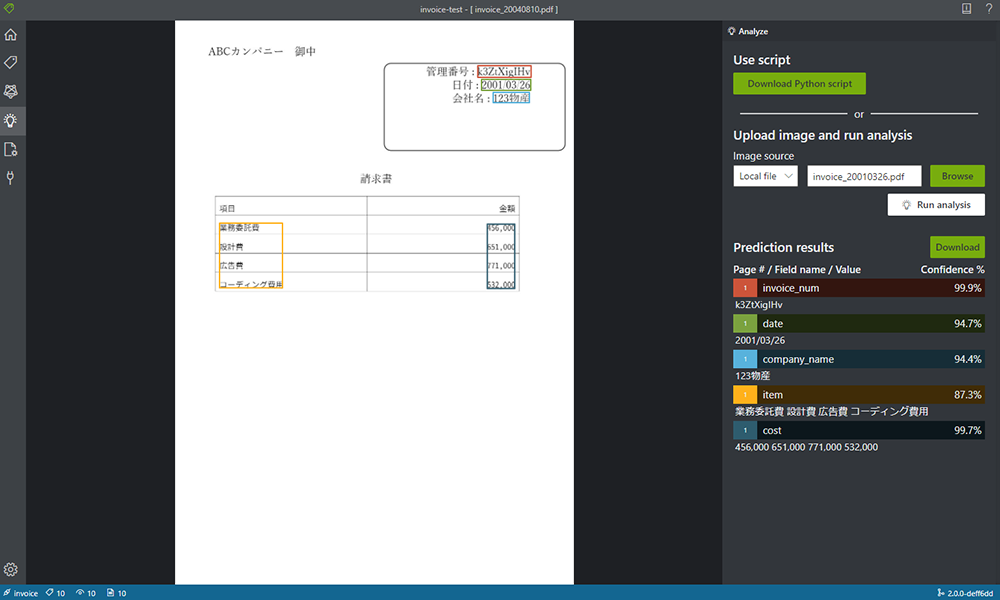Select the Analyze lightbulb icon in sidebar
The width and height of the screenshot is (1000, 600).
(x=11, y=121)
